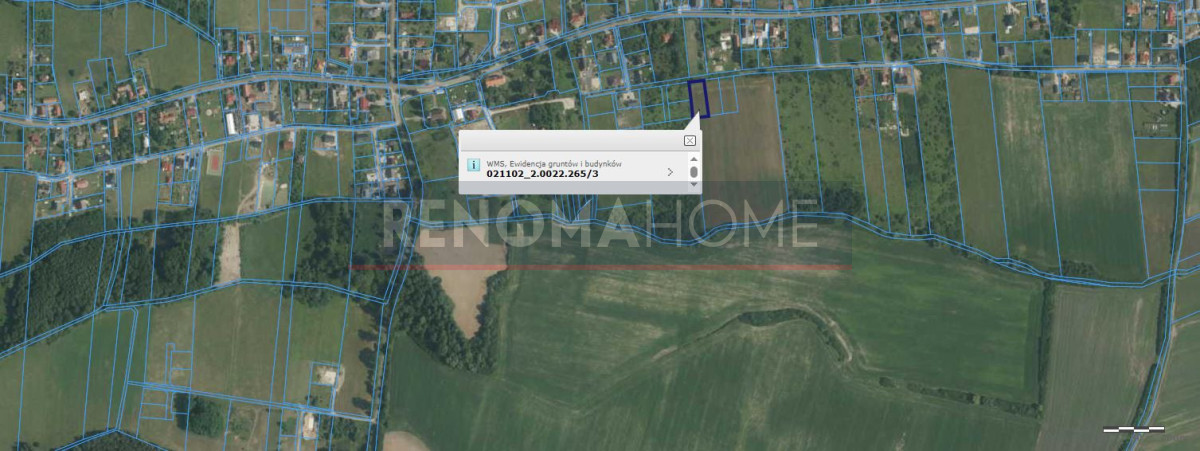Click the RENOMA HOME watermark logo
Image resolution: width=1200 pixels, height=451 pixels.
(600, 225)
